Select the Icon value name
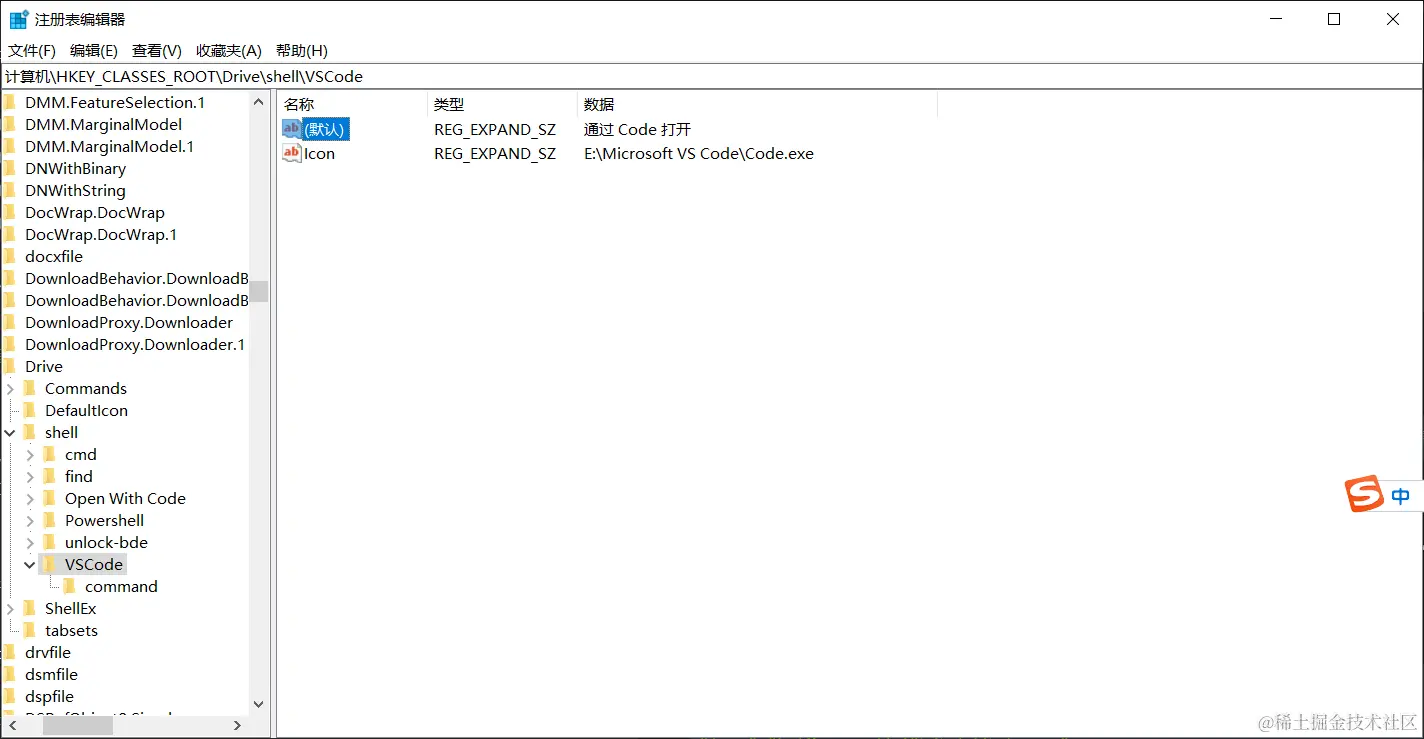This screenshot has height=739, width=1424. point(319,154)
